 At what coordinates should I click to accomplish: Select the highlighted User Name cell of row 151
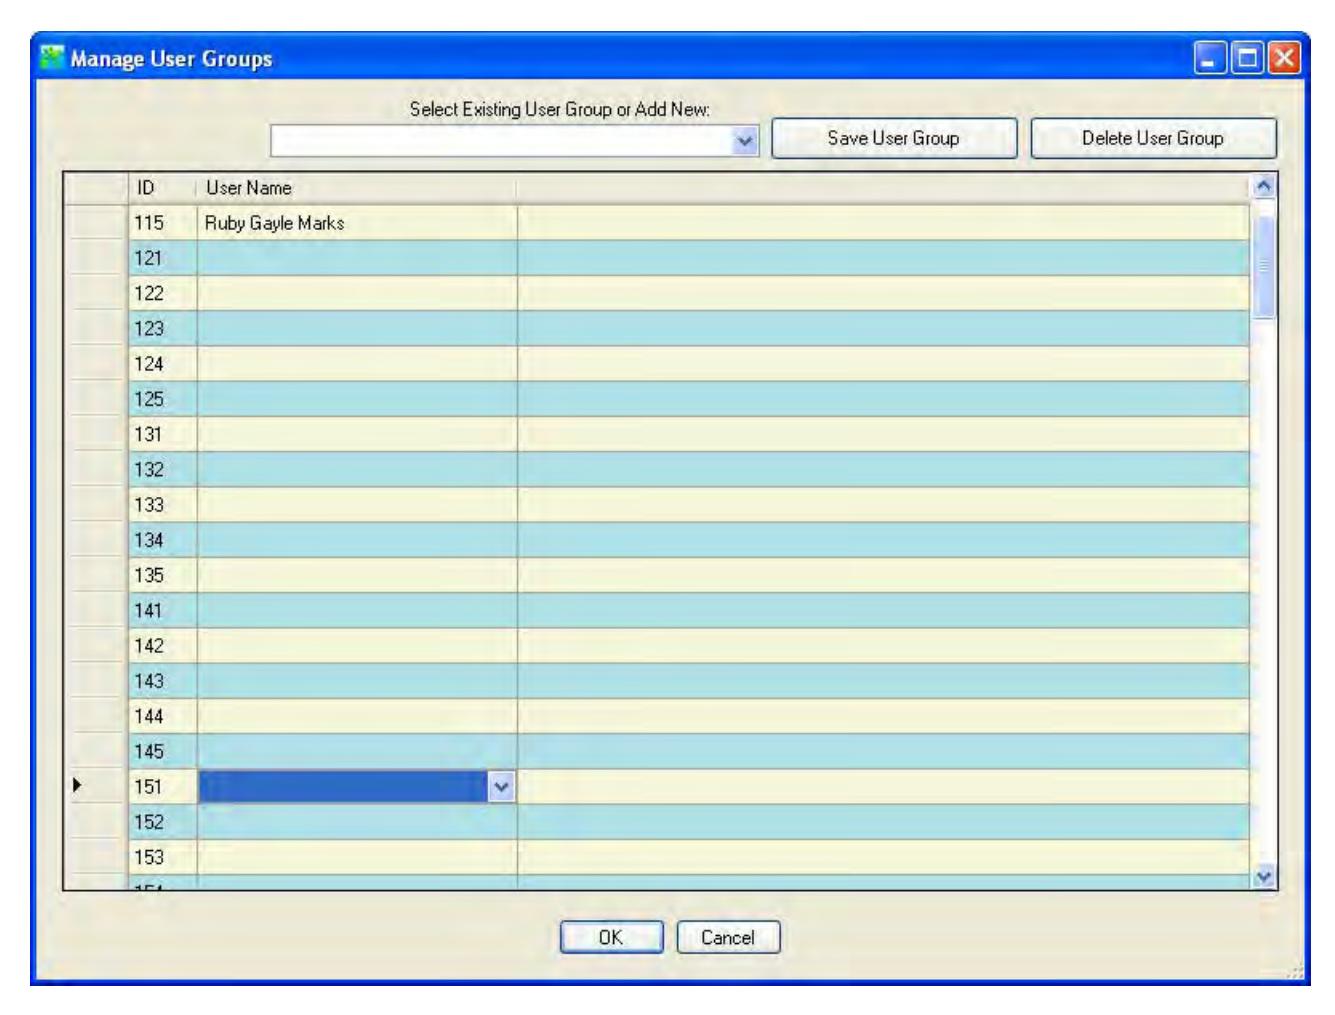pyautogui.click(x=344, y=787)
